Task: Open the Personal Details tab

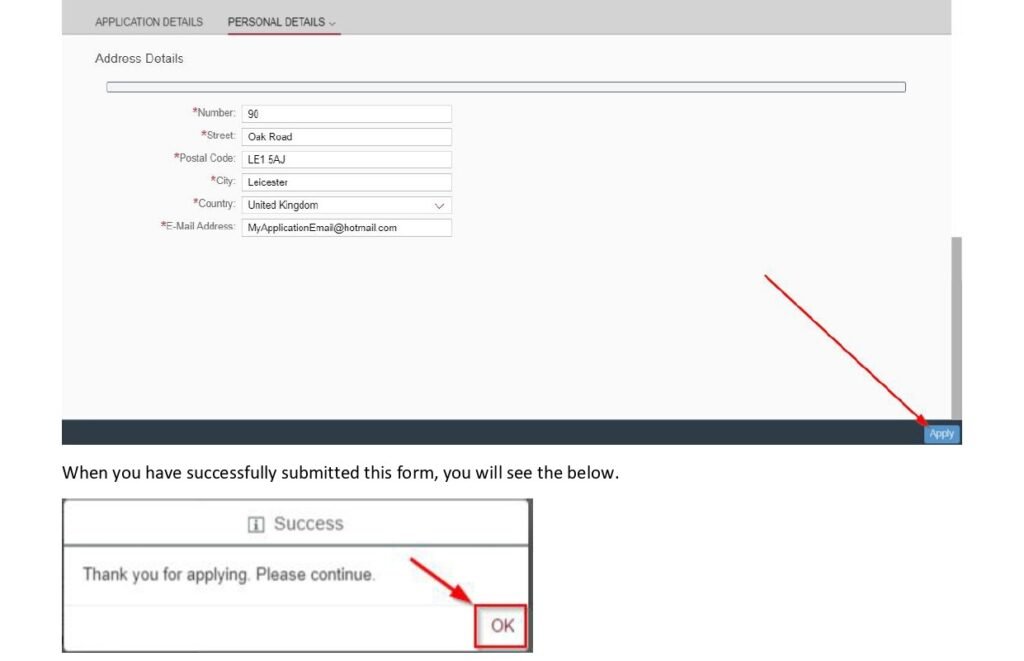Action: (x=276, y=22)
